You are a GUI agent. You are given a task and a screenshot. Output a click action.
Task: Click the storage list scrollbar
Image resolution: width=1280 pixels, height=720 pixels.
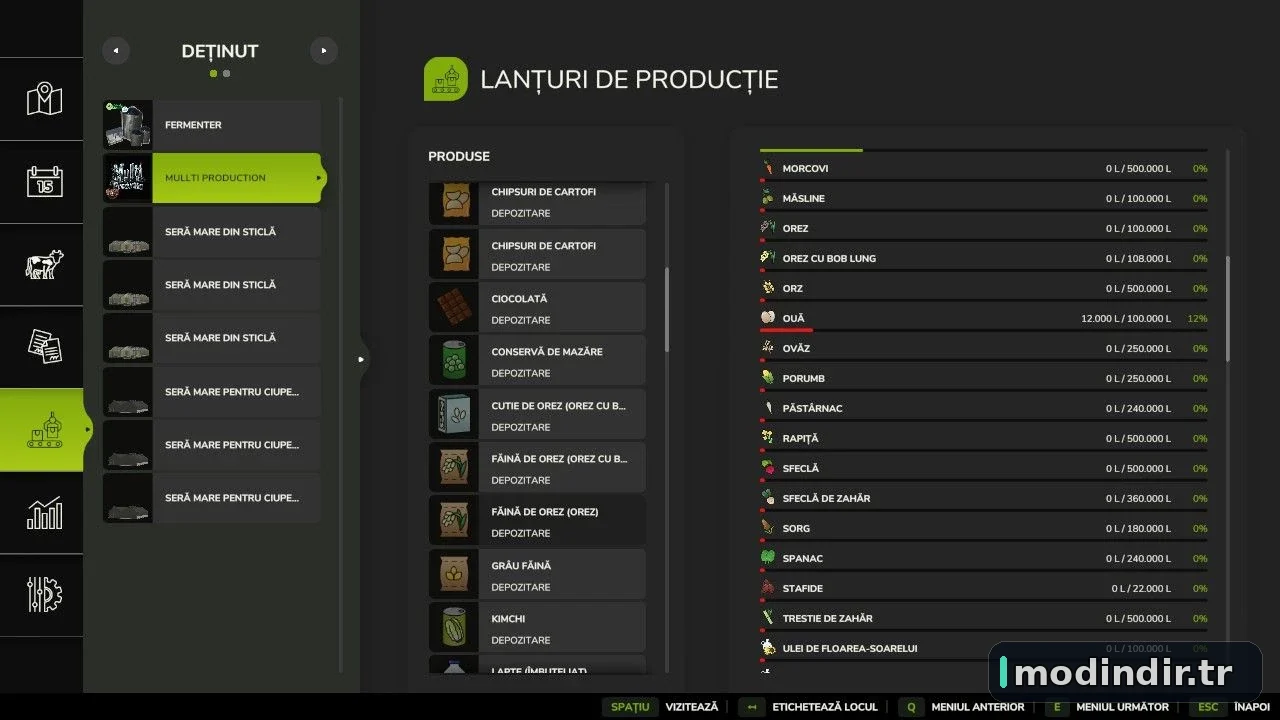tap(1228, 308)
